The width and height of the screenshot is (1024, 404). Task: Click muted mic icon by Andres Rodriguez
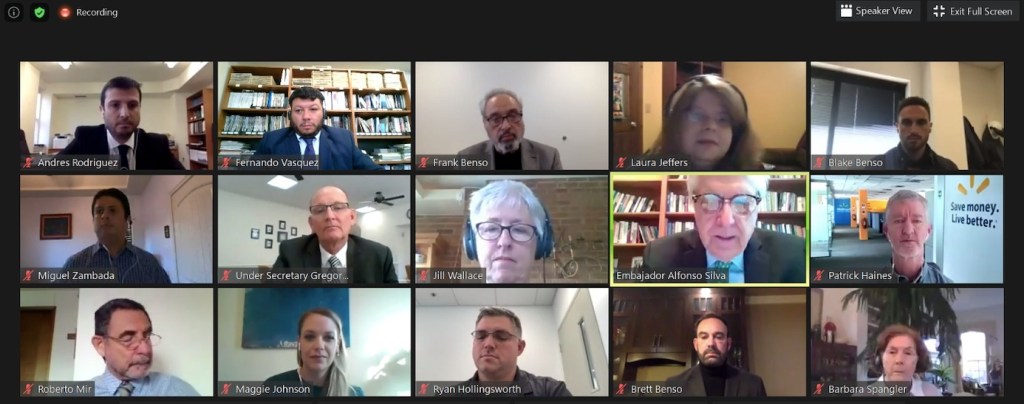(28, 163)
